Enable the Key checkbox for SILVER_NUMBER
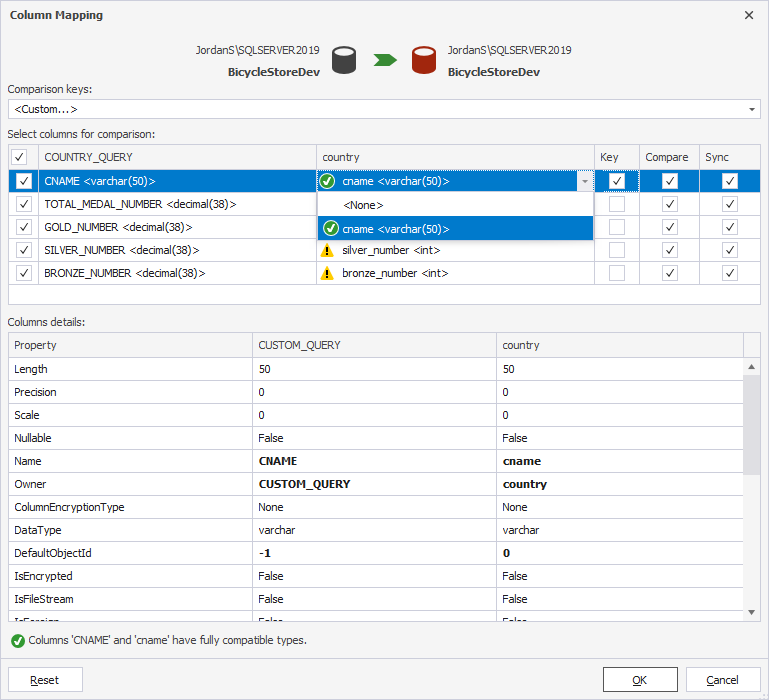The width and height of the screenshot is (769, 700). (x=617, y=250)
